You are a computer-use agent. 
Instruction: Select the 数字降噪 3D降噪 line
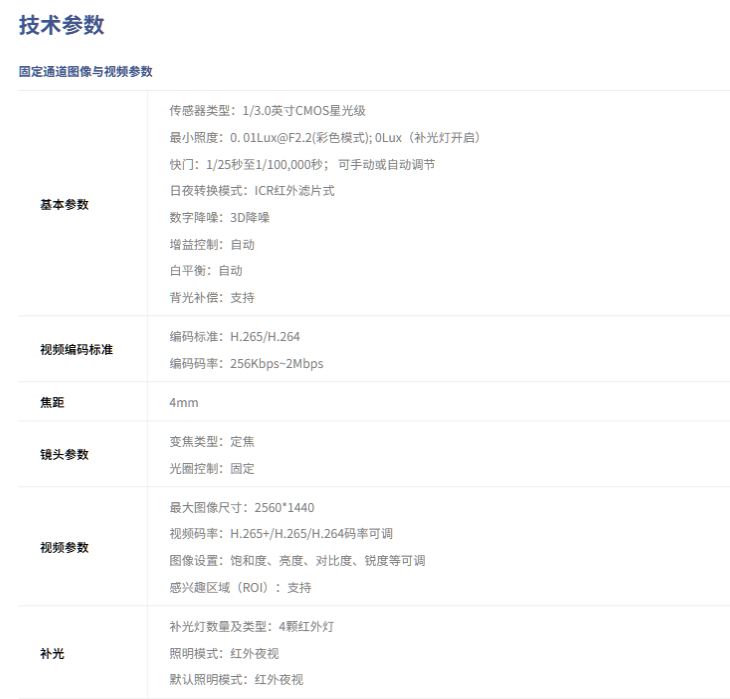(220, 217)
